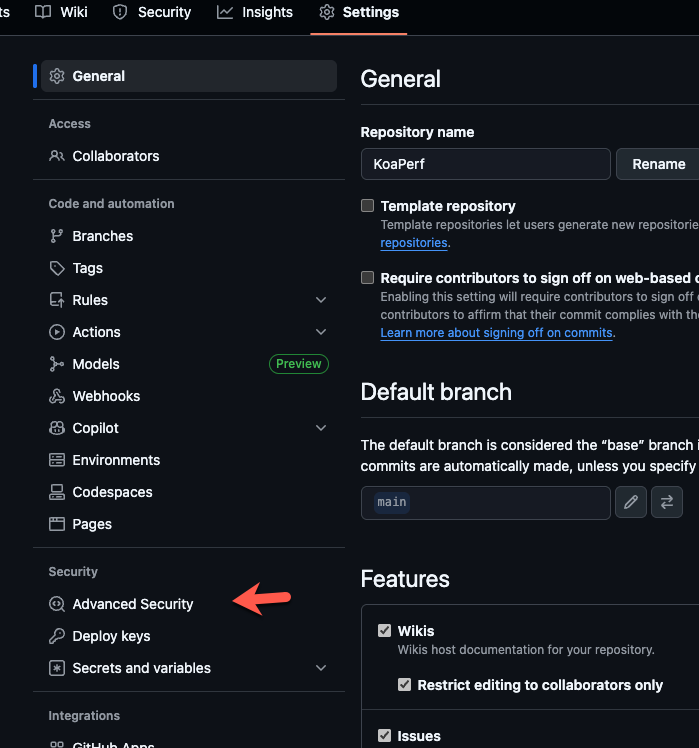Go to Branches settings
This screenshot has width=699, height=748.
pyautogui.click(x=189, y=236)
